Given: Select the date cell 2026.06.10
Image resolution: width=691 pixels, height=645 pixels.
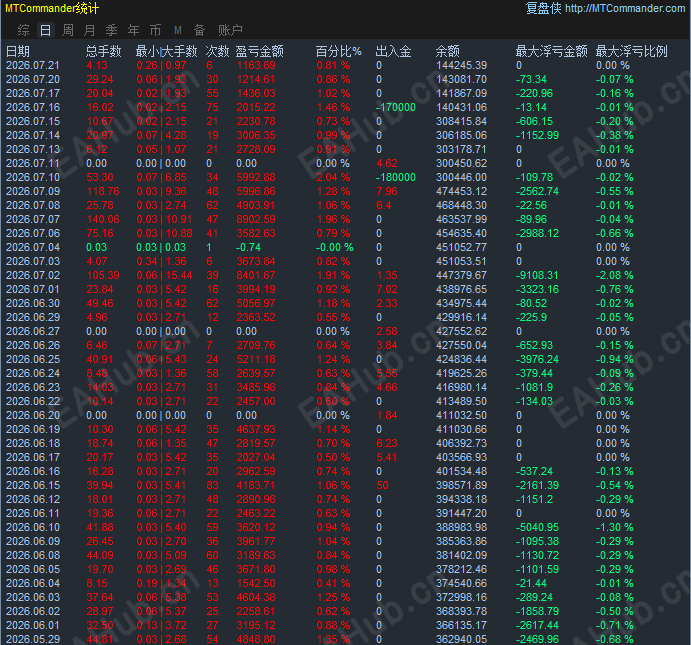Looking at the screenshot, I should (33, 527).
